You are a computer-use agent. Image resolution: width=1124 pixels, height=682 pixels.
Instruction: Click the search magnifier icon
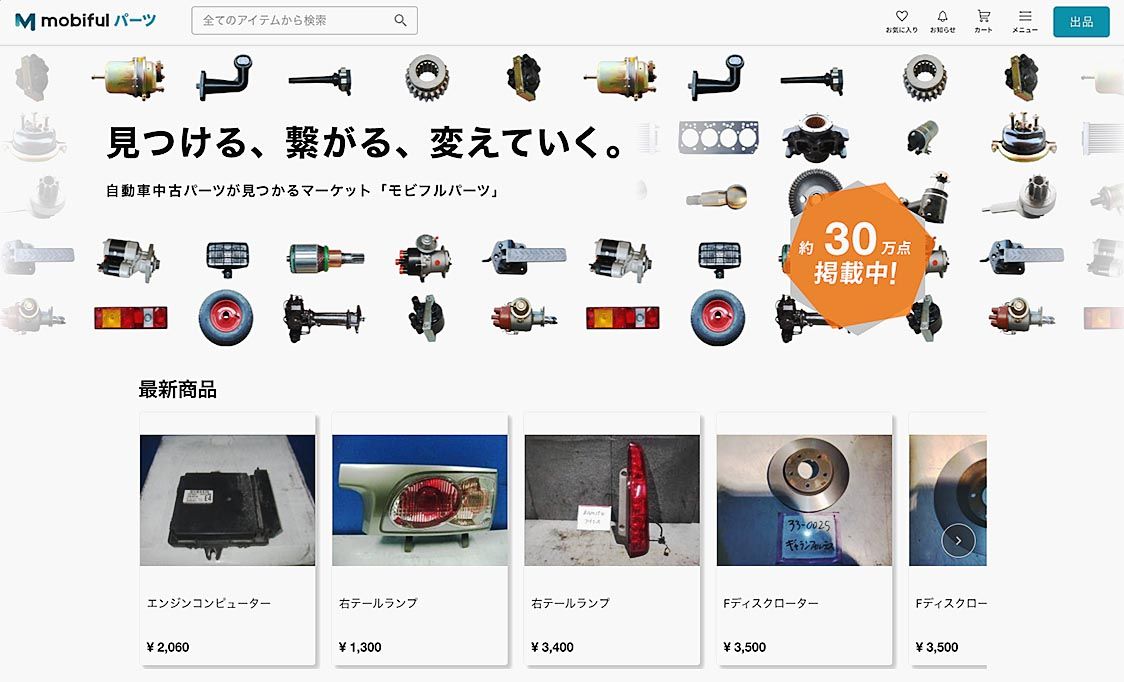click(x=401, y=21)
